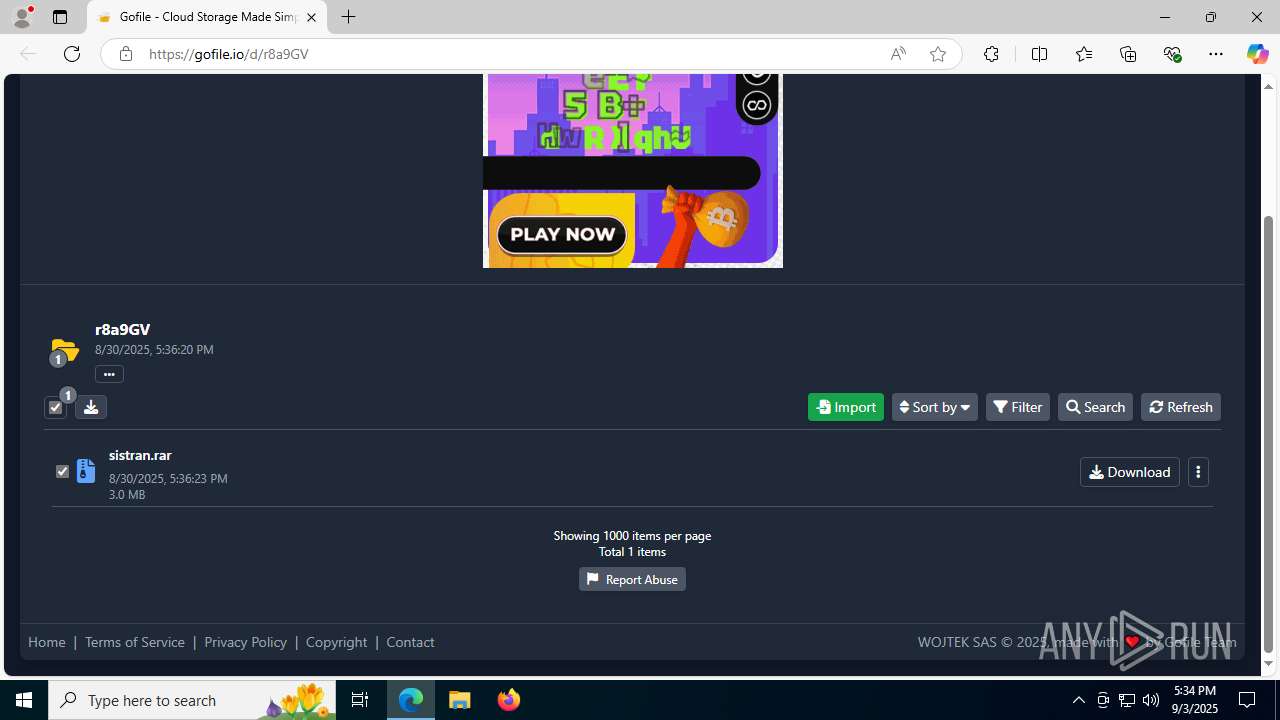Screen dimensions: 1280x720
Task: Open sistran.rar more options kebab menu
Action: [x=1198, y=472]
